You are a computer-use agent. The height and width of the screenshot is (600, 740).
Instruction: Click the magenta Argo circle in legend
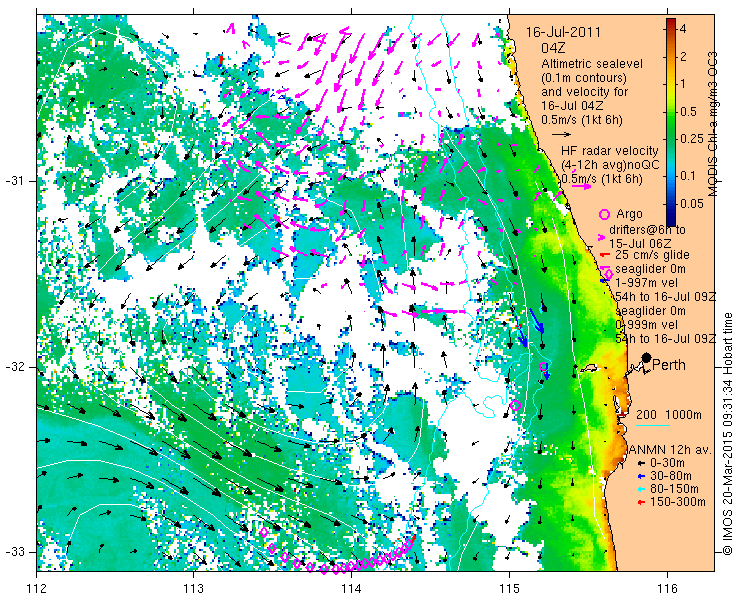click(605, 214)
